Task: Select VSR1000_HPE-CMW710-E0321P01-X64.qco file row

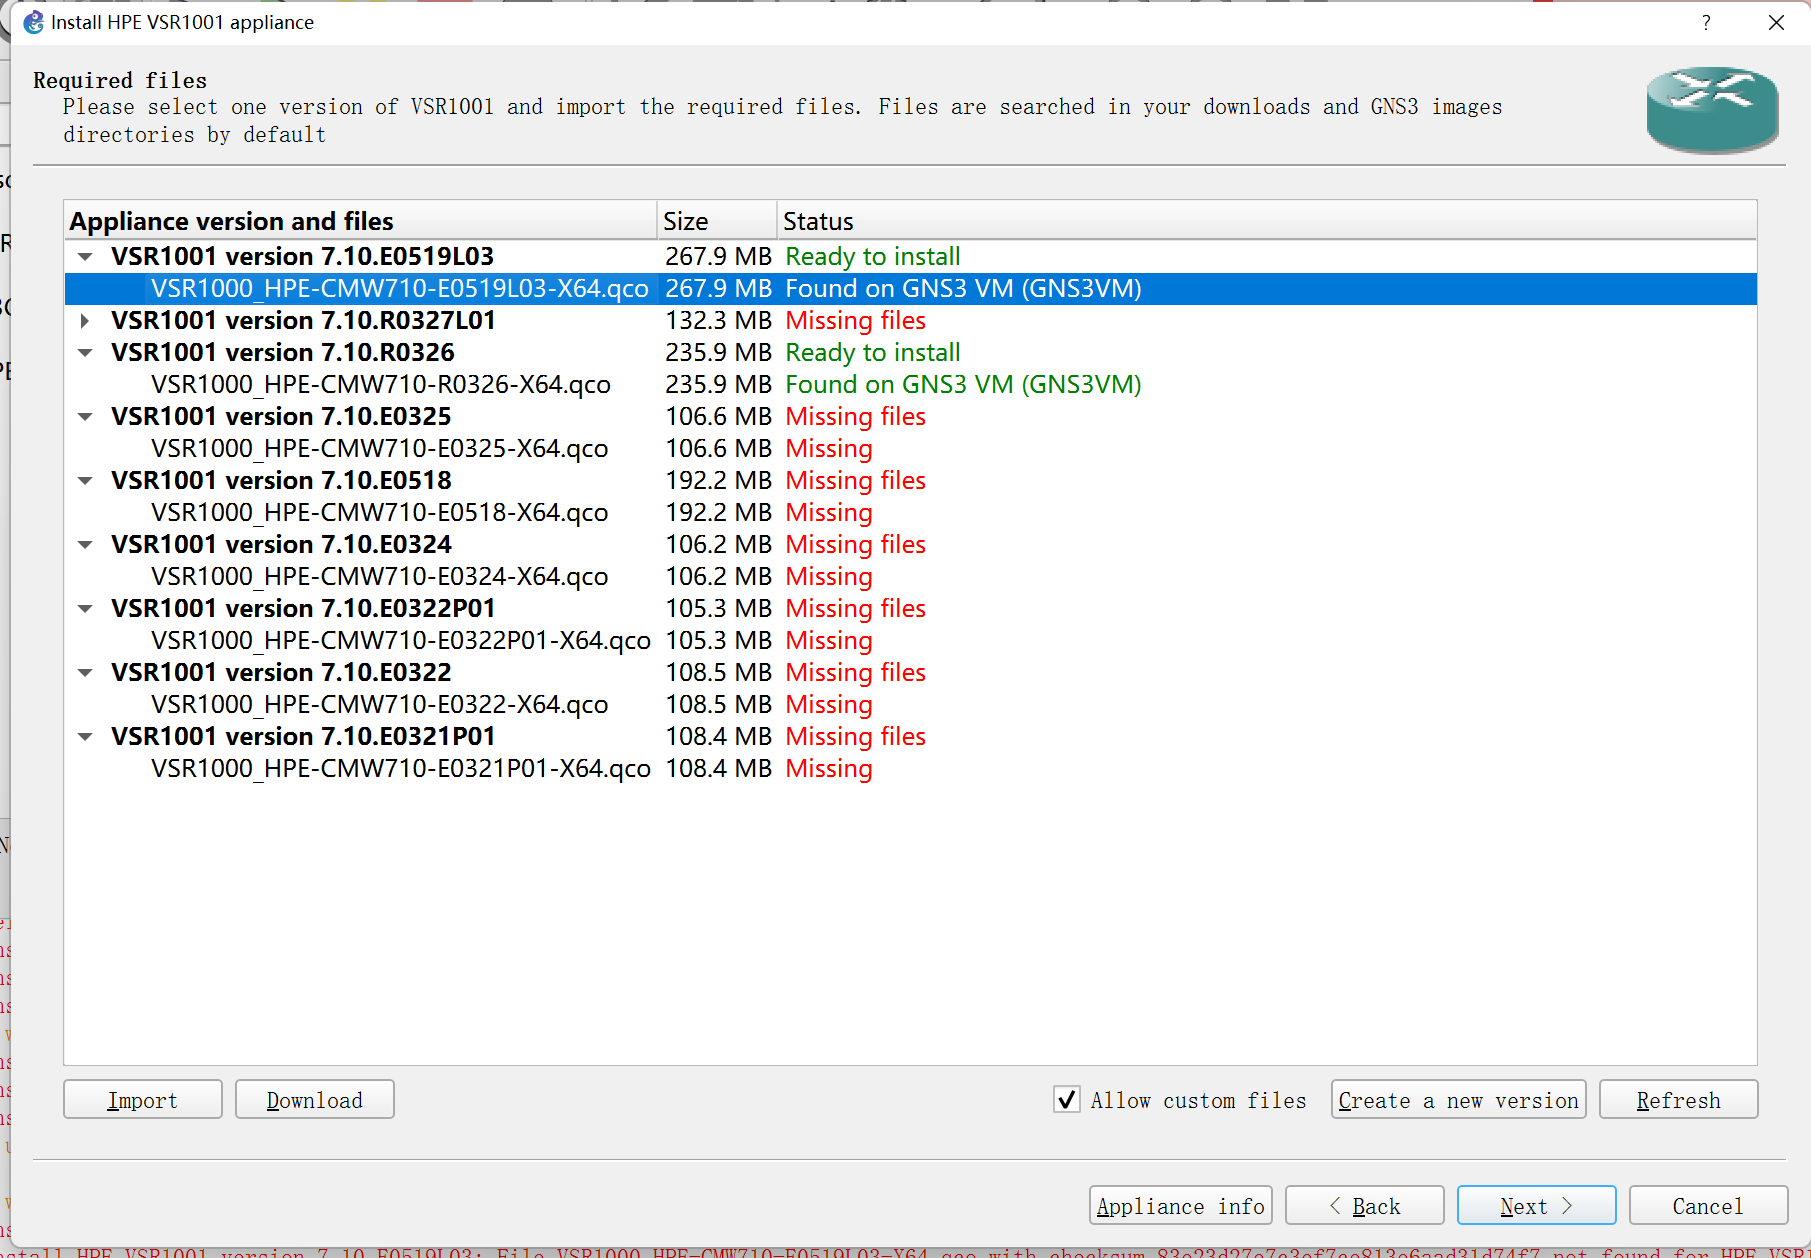Action: tap(910, 769)
